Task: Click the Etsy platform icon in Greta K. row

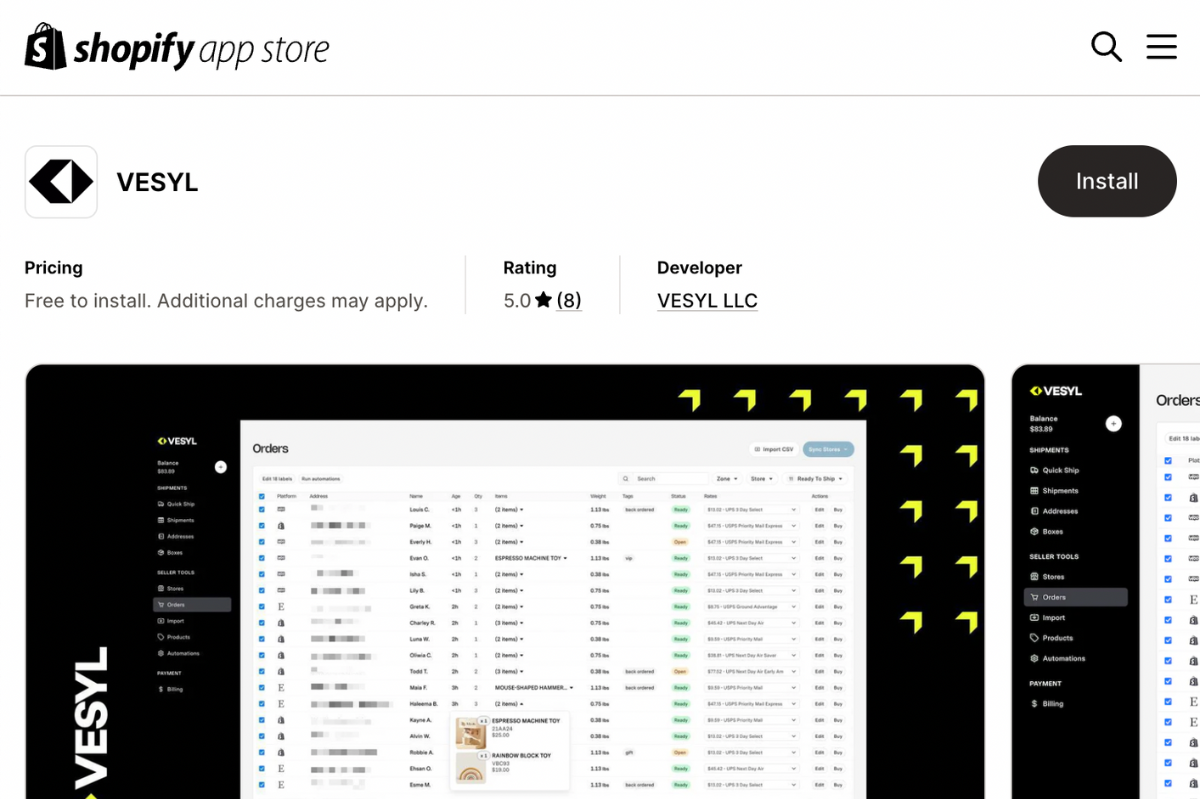Action: pyautogui.click(x=281, y=607)
